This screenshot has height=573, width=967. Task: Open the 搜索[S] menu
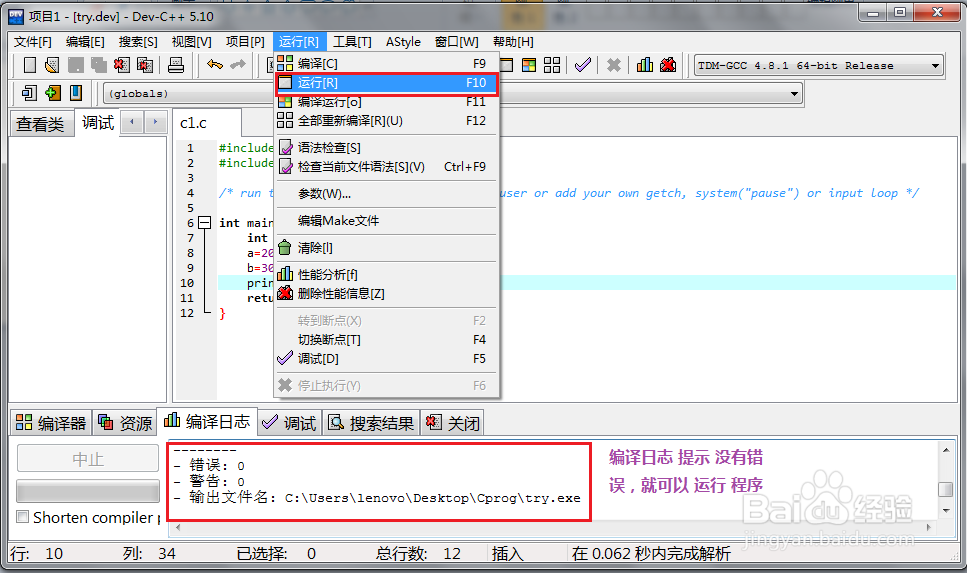138,42
